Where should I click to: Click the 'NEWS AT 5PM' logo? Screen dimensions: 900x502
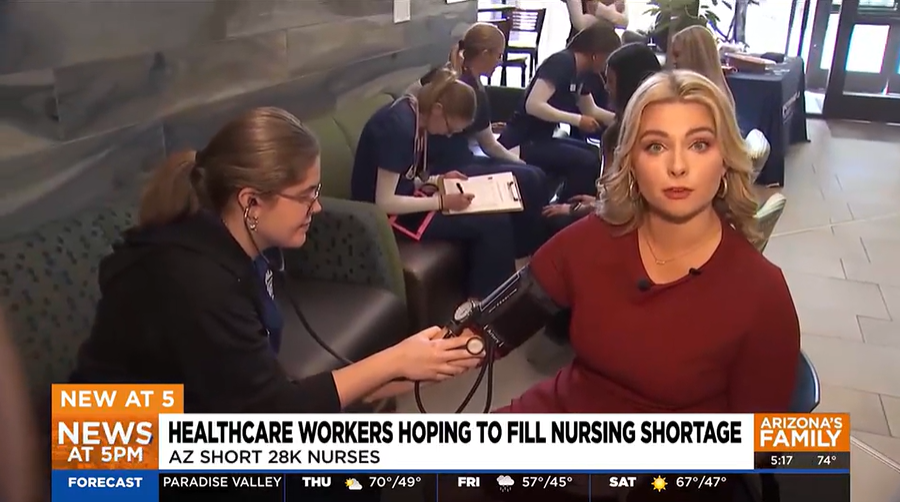pyautogui.click(x=105, y=442)
